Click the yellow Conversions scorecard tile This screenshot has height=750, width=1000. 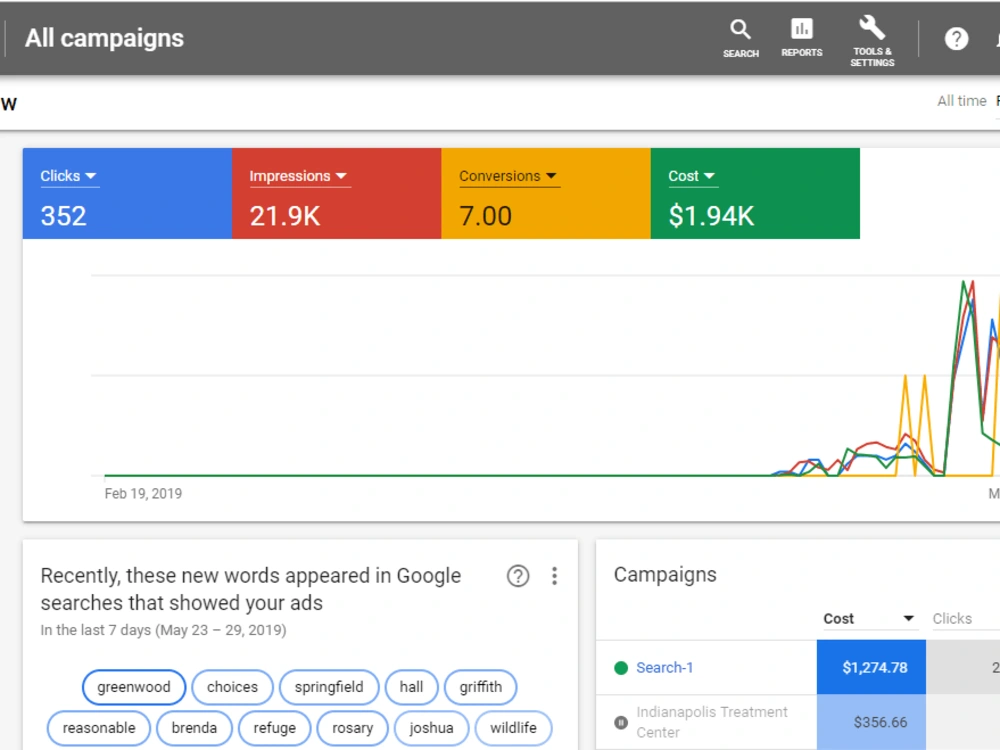point(546,194)
